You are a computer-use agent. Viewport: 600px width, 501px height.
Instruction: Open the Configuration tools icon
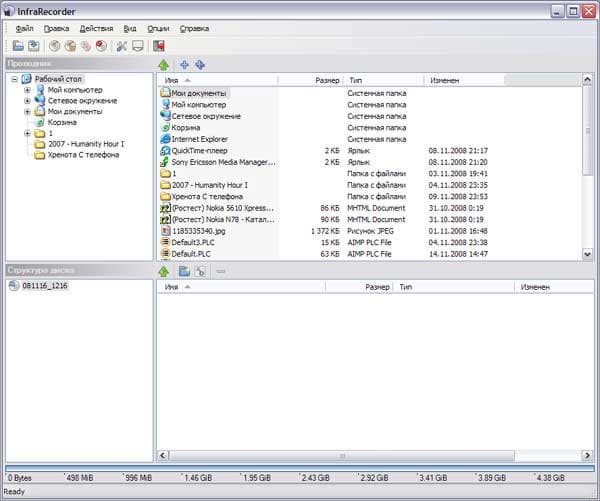click(x=122, y=46)
